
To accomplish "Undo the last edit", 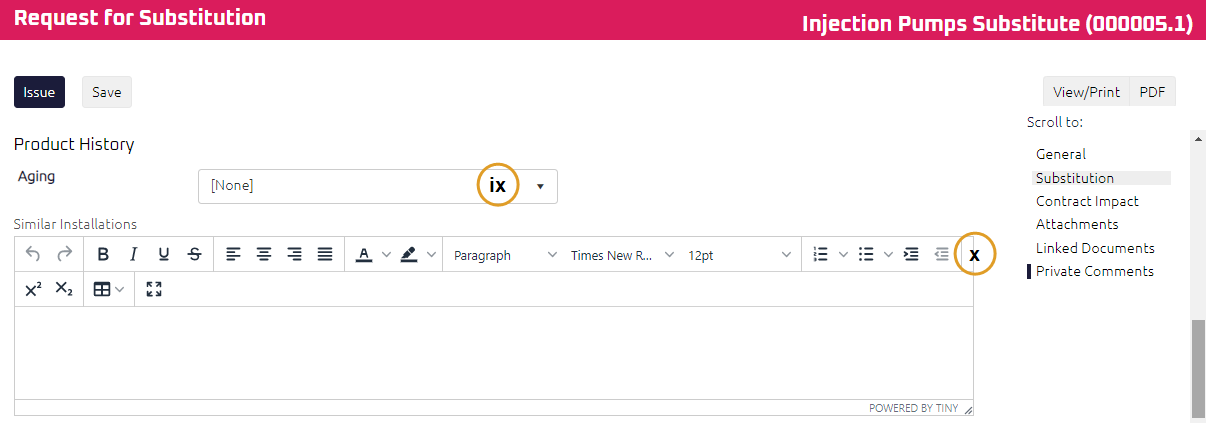I will click(x=33, y=255).
